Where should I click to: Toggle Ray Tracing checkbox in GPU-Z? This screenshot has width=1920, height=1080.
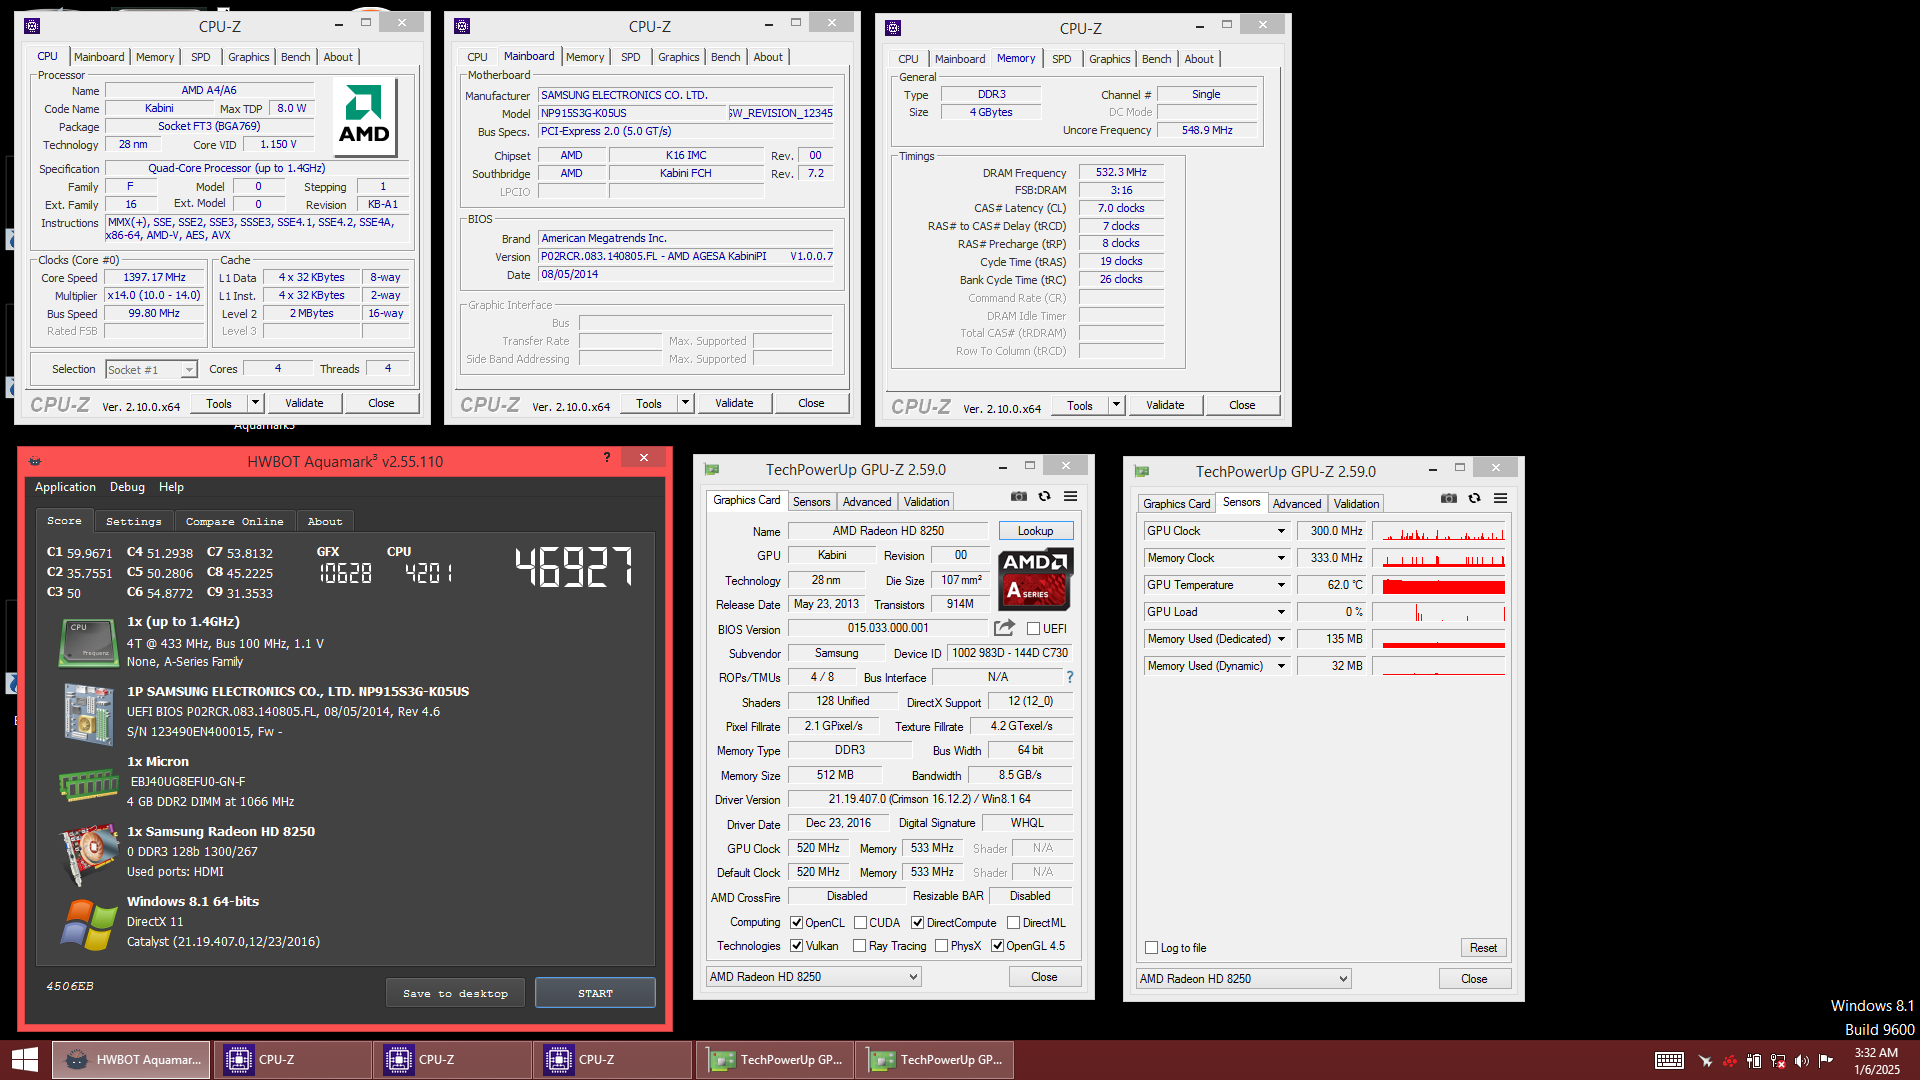(x=859, y=946)
